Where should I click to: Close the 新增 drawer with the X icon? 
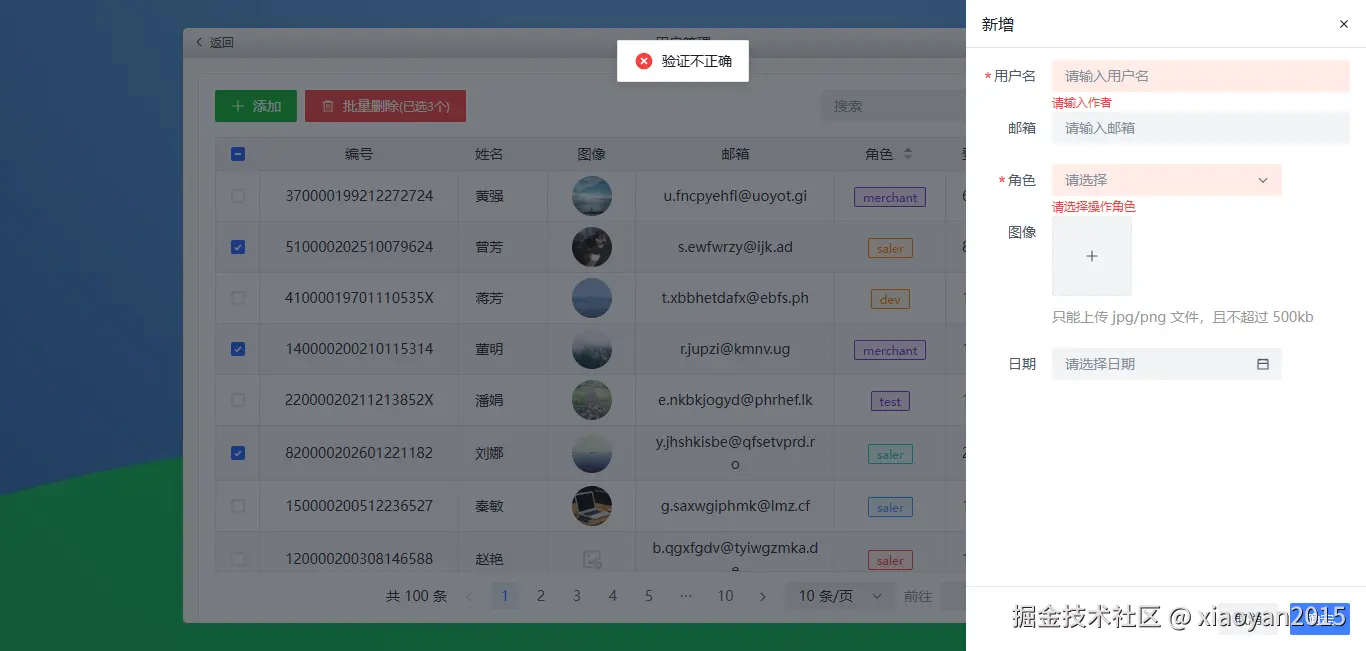(x=1343, y=24)
